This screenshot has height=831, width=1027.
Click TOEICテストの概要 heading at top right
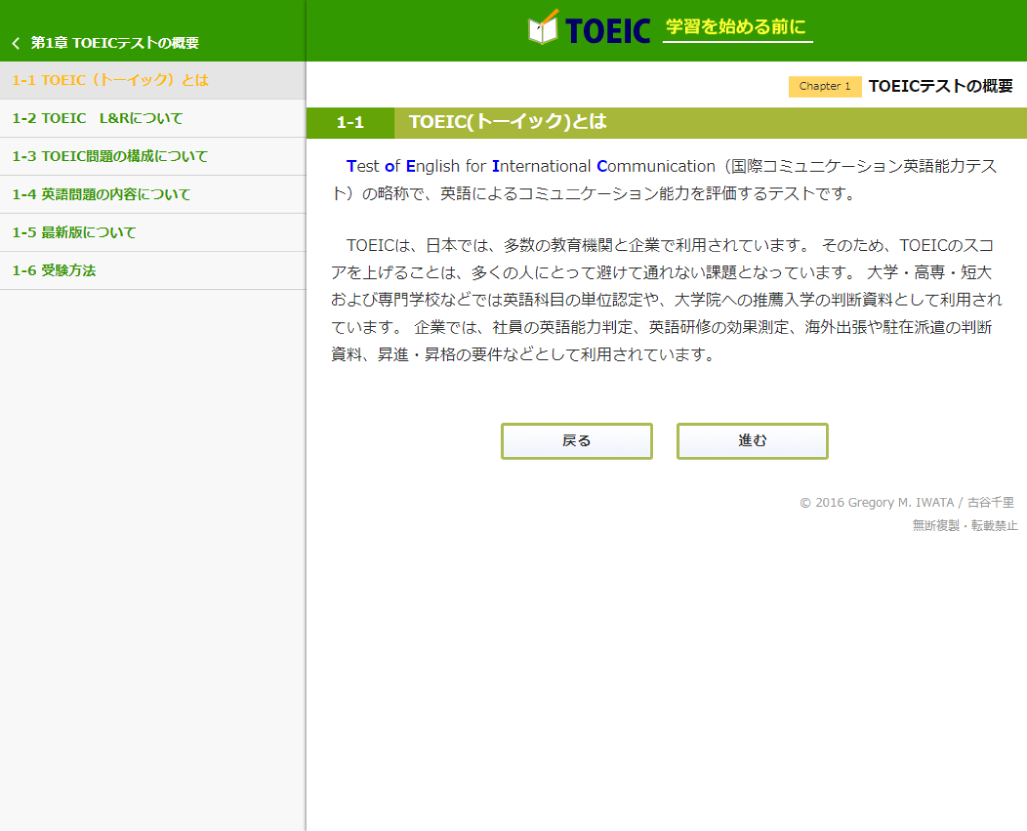coord(940,86)
